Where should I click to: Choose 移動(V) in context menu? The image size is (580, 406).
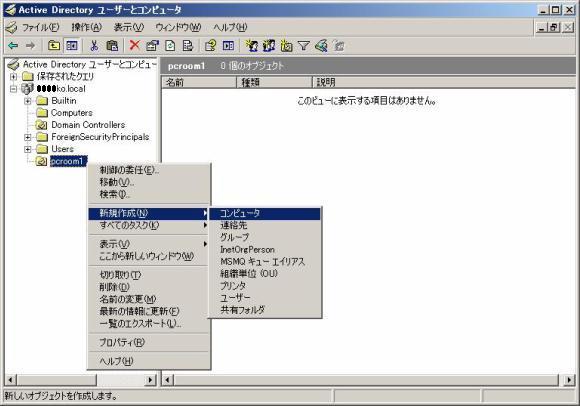(x=149, y=182)
